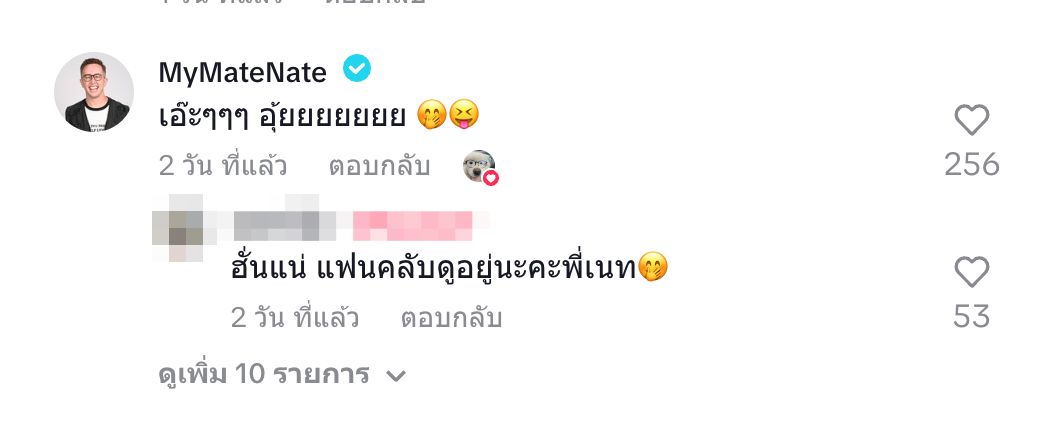Open the blurred reply author's avatar
Image resolution: width=1058 pixels, height=424 pixels.
(177, 228)
